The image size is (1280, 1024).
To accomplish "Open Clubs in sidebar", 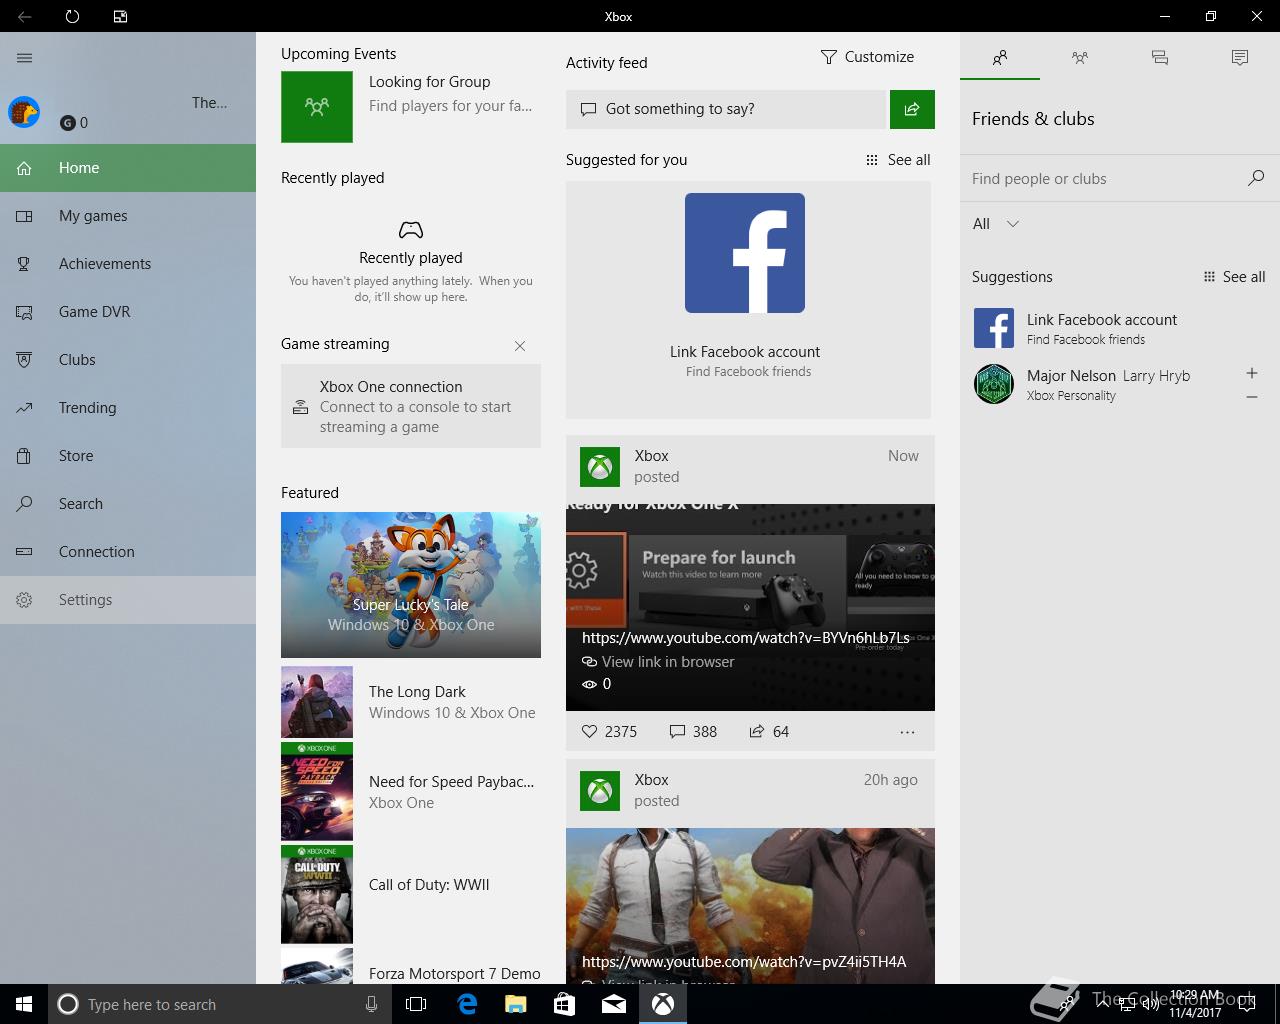I will tap(128, 360).
